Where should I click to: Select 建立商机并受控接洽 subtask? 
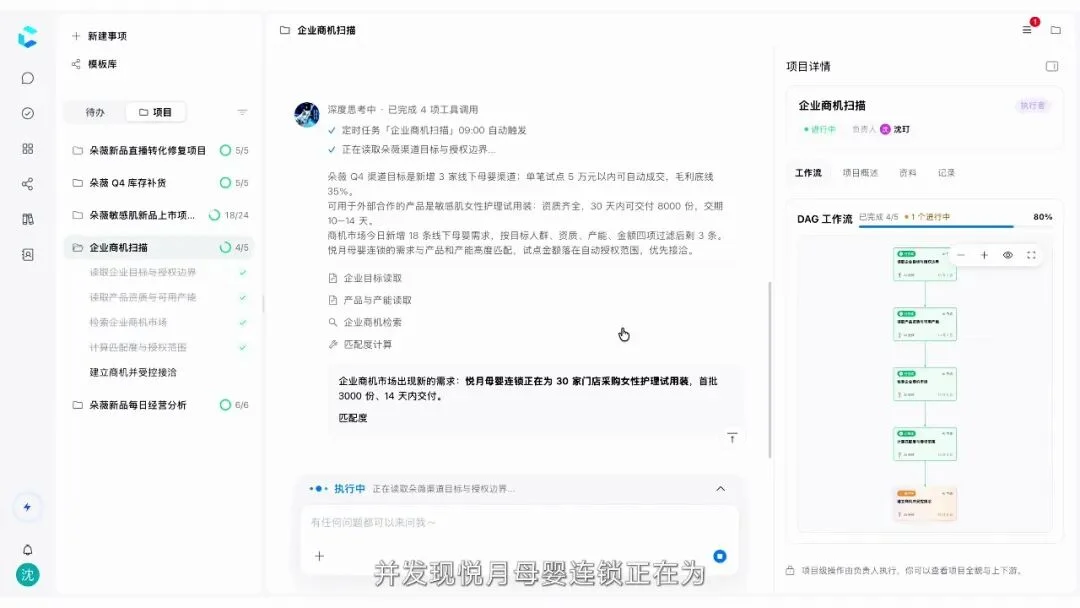133,373
